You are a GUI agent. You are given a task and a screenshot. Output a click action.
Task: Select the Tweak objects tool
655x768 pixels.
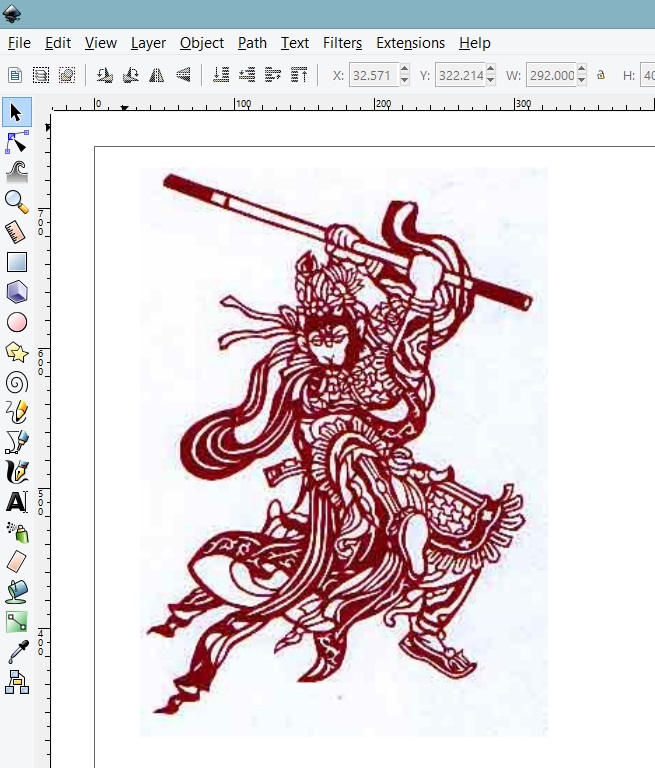17,172
